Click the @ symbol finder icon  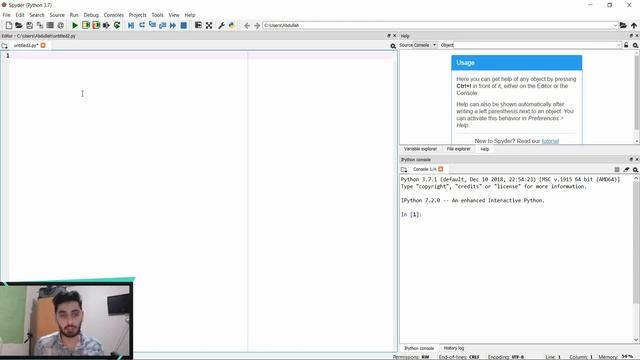click(x=60, y=25)
